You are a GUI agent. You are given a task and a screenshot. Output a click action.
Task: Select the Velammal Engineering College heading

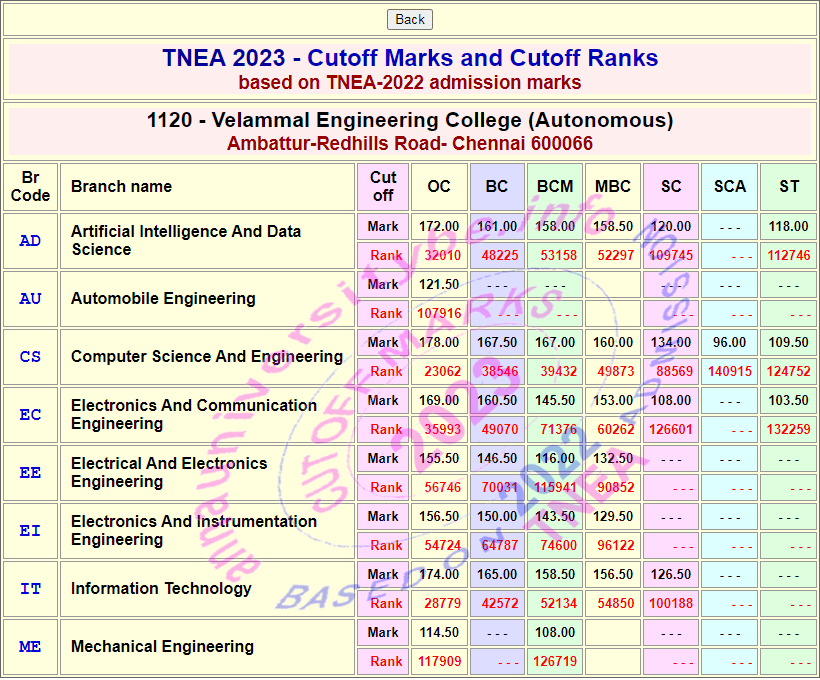[410, 121]
